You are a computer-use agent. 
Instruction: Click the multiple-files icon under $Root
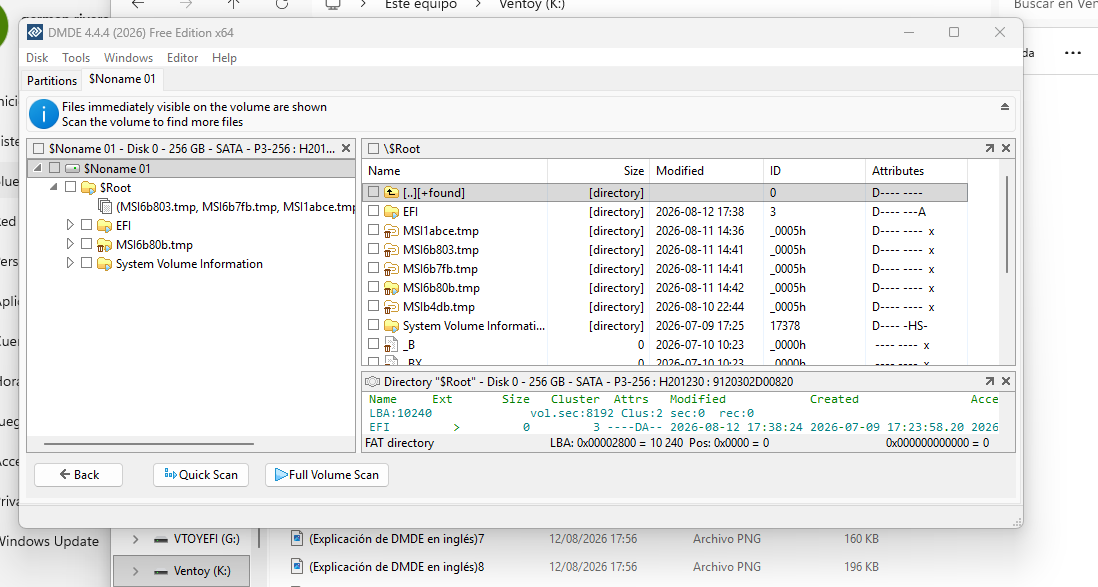pyautogui.click(x=105, y=207)
